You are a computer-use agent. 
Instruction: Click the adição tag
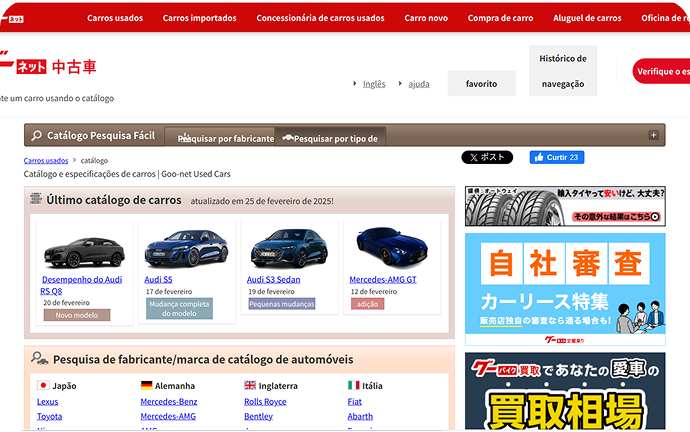[x=367, y=304]
